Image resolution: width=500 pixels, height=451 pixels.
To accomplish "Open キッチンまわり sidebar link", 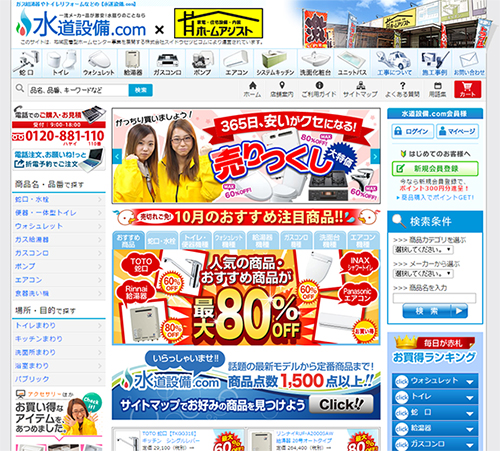I will (x=59, y=339).
